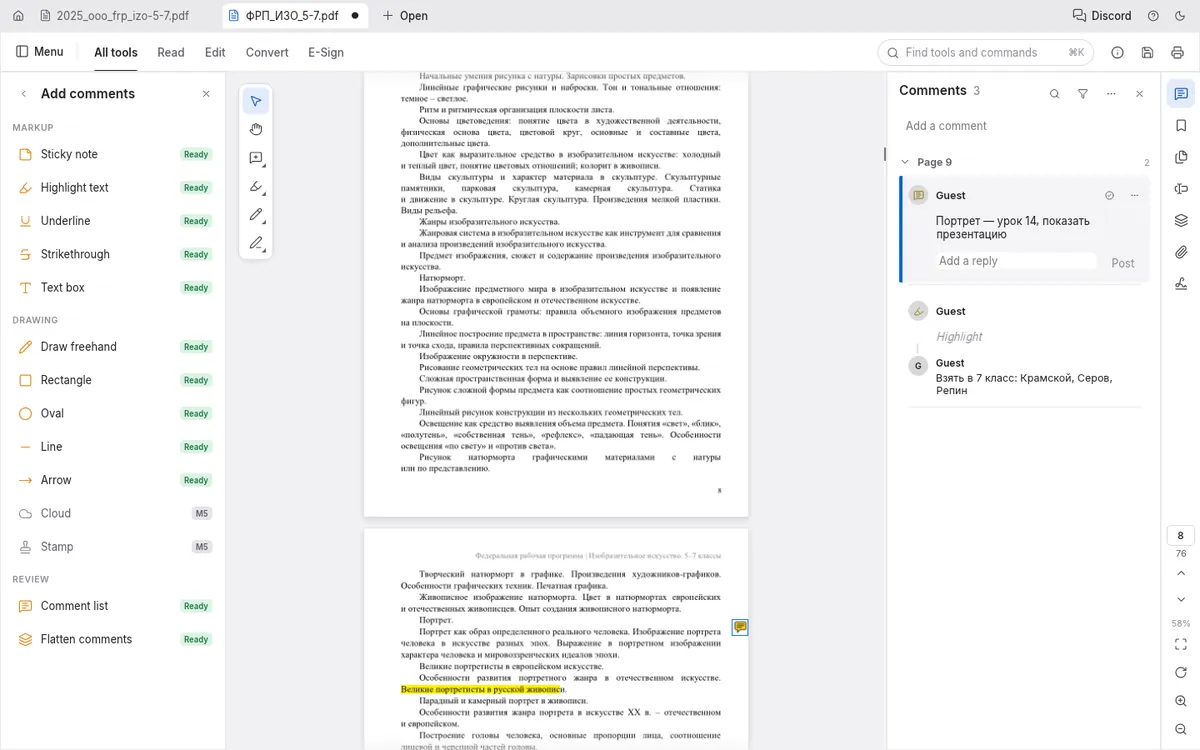
Task: Open the Menu button
Action: [40, 52]
